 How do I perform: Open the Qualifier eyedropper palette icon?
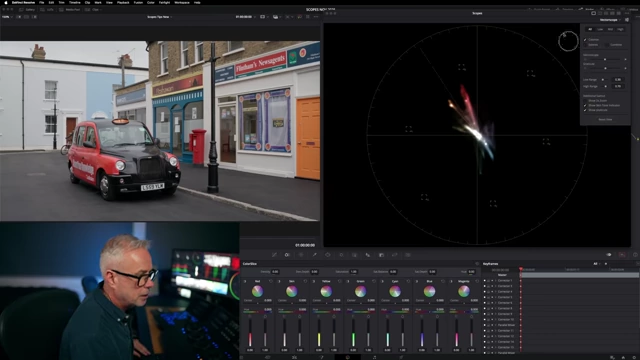click(x=314, y=255)
